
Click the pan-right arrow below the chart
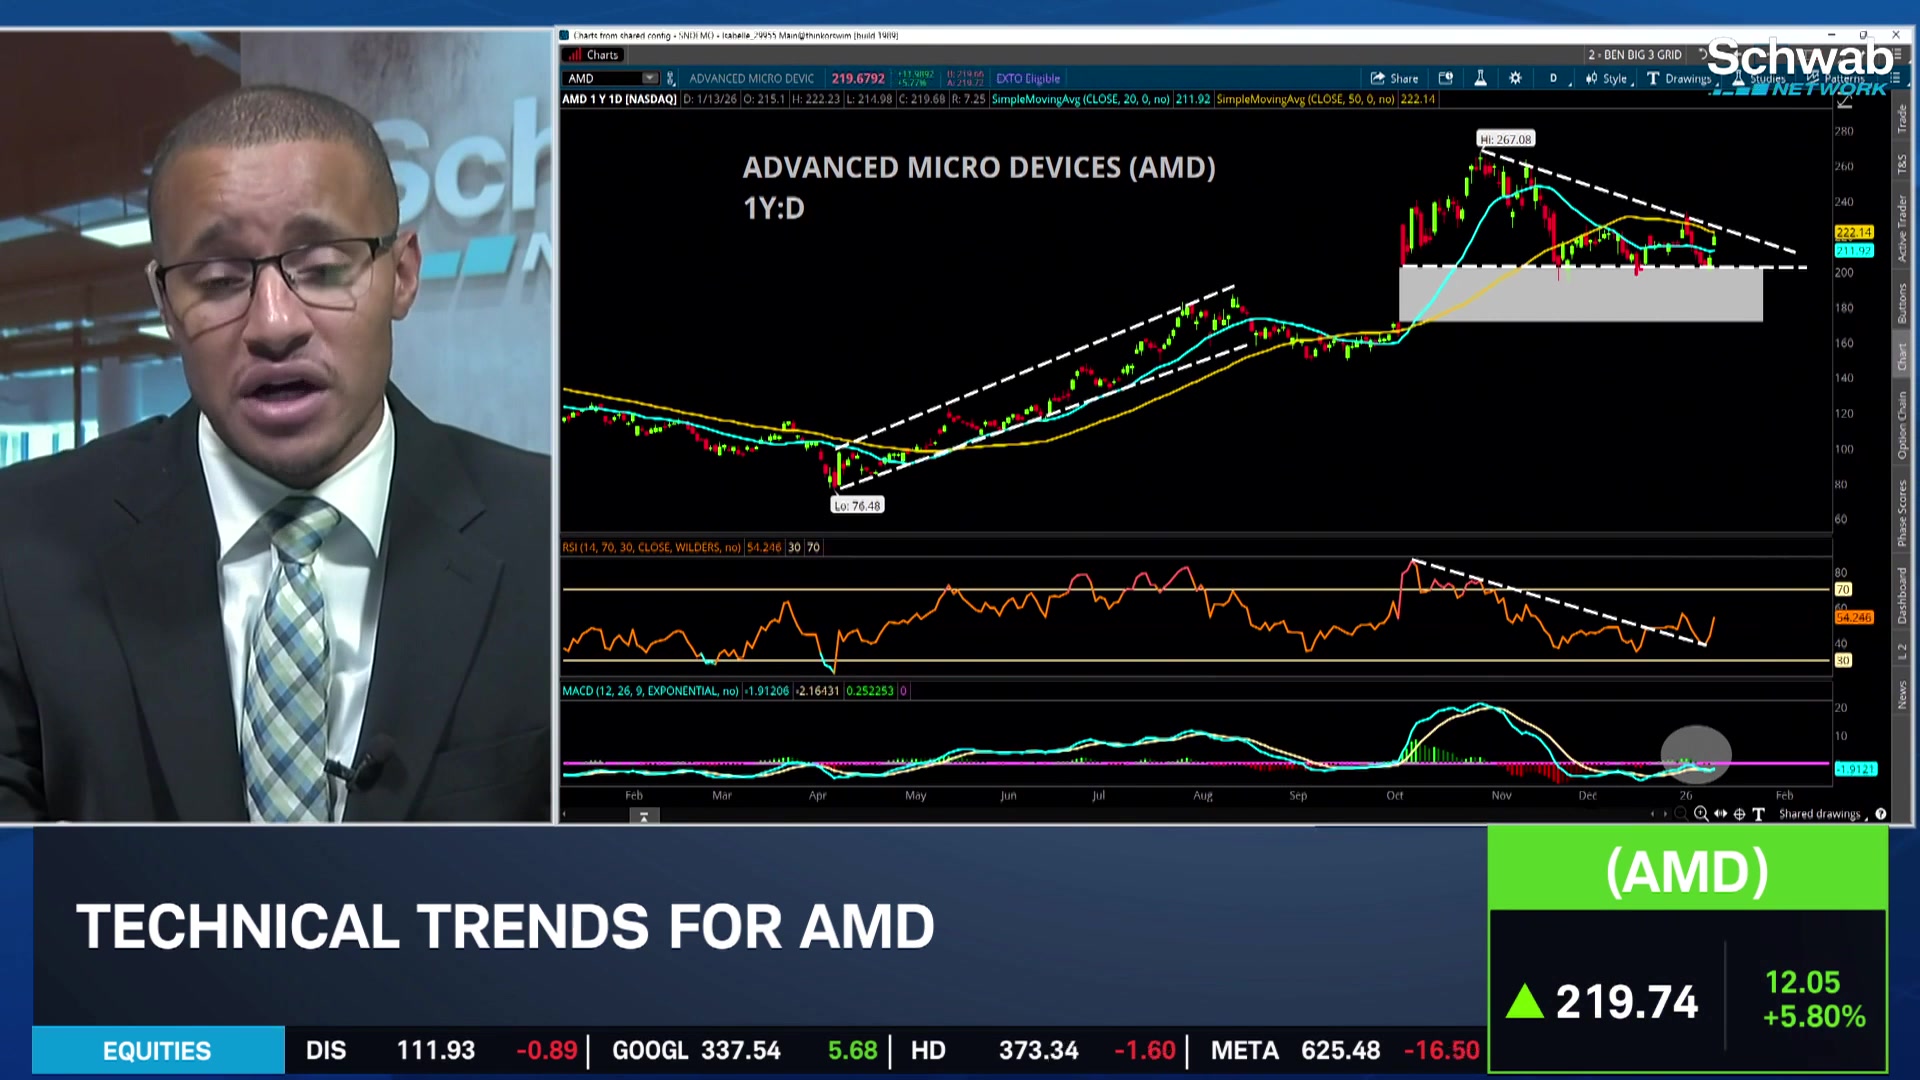pos(1665,813)
